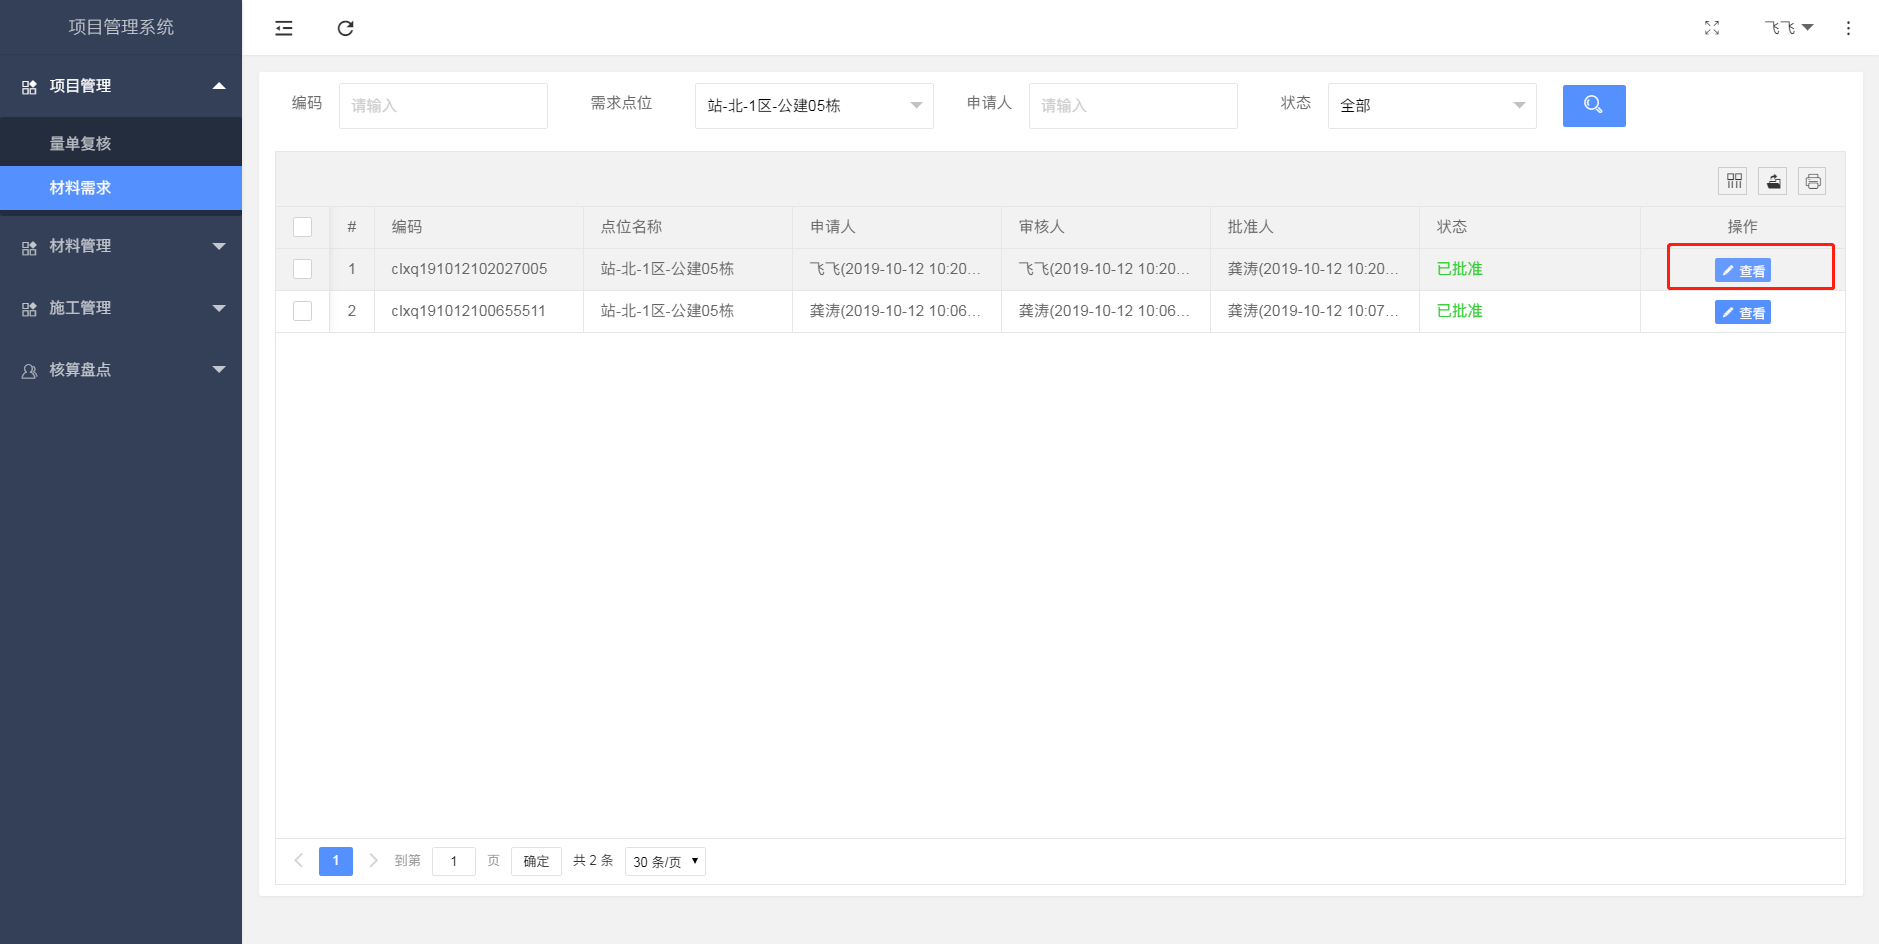Tick the select-all checkbox in table header
This screenshot has height=944, width=1879.
pos(302,227)
